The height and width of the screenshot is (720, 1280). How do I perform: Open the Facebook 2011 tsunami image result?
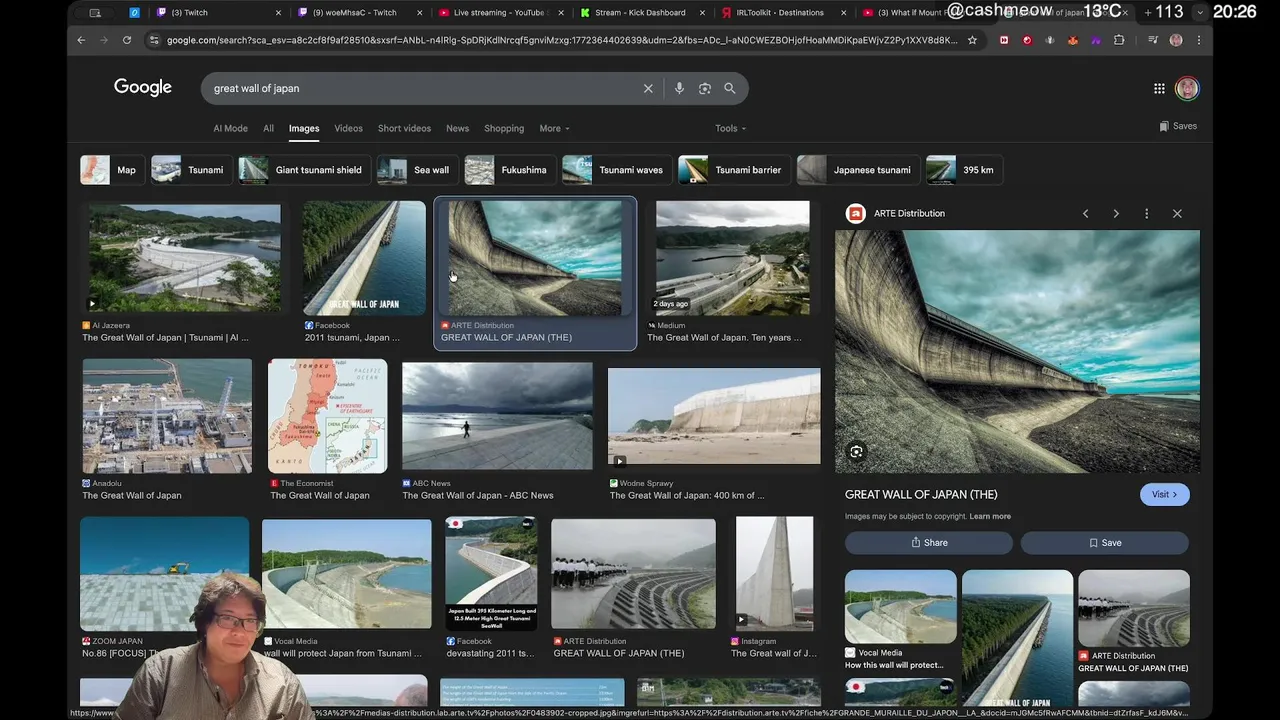pyautogui.click(x=364, y=257)
